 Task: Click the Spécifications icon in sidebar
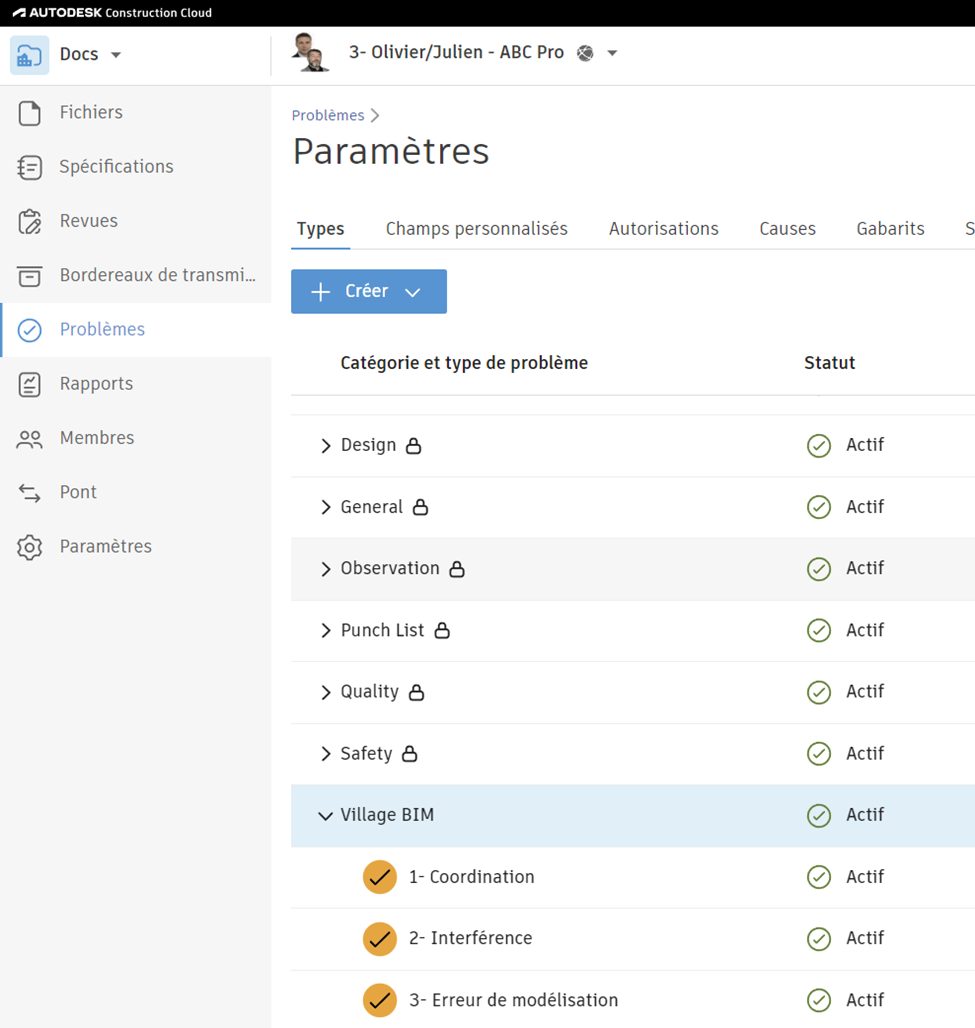coord(30,167)
